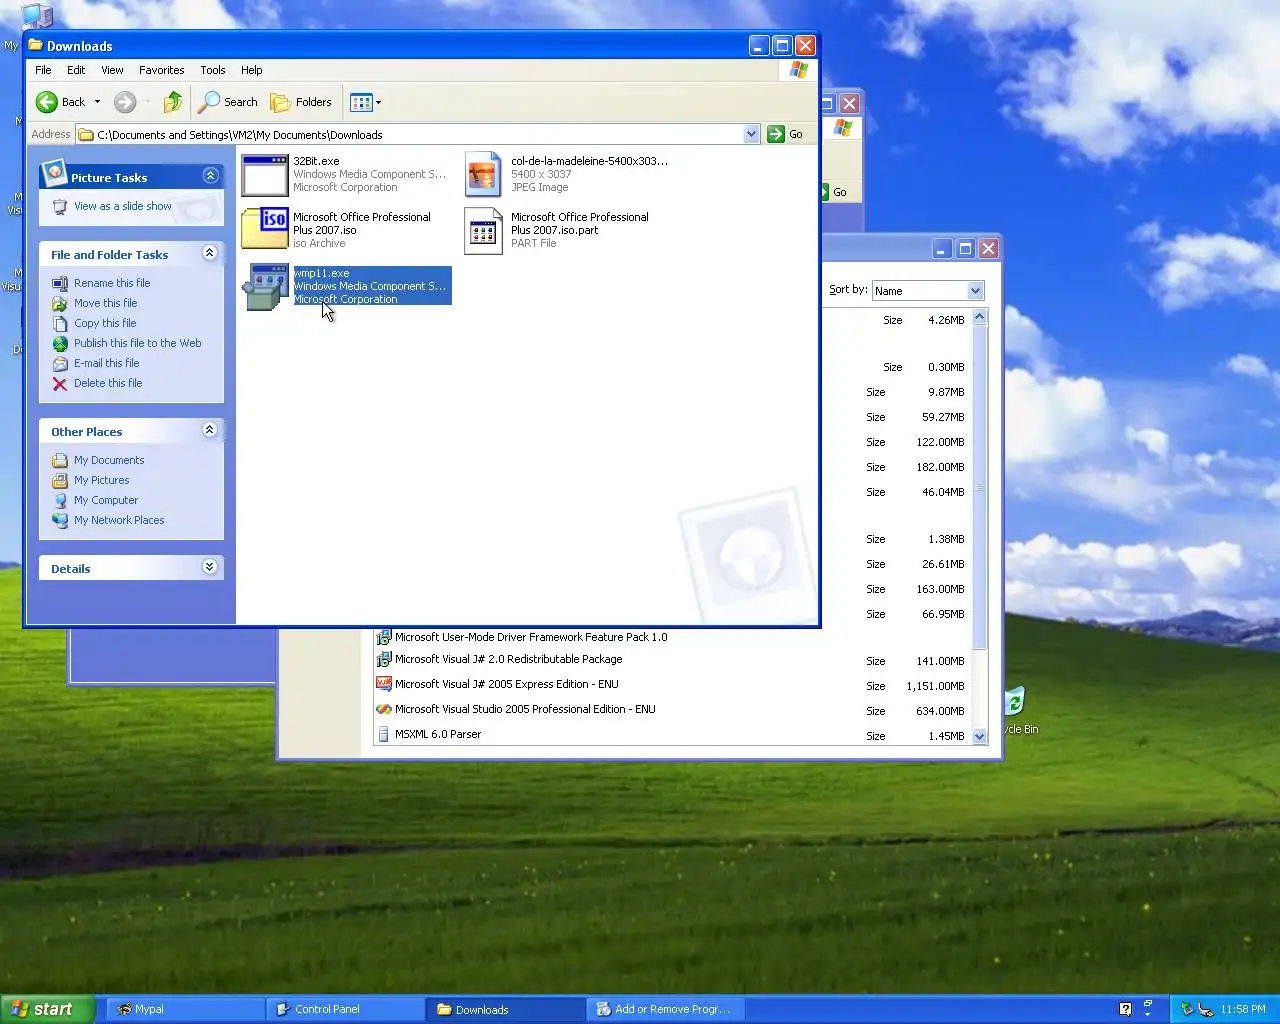
Task: Open the Search pane
Action: pyautogui.click(x=228, y=102)
